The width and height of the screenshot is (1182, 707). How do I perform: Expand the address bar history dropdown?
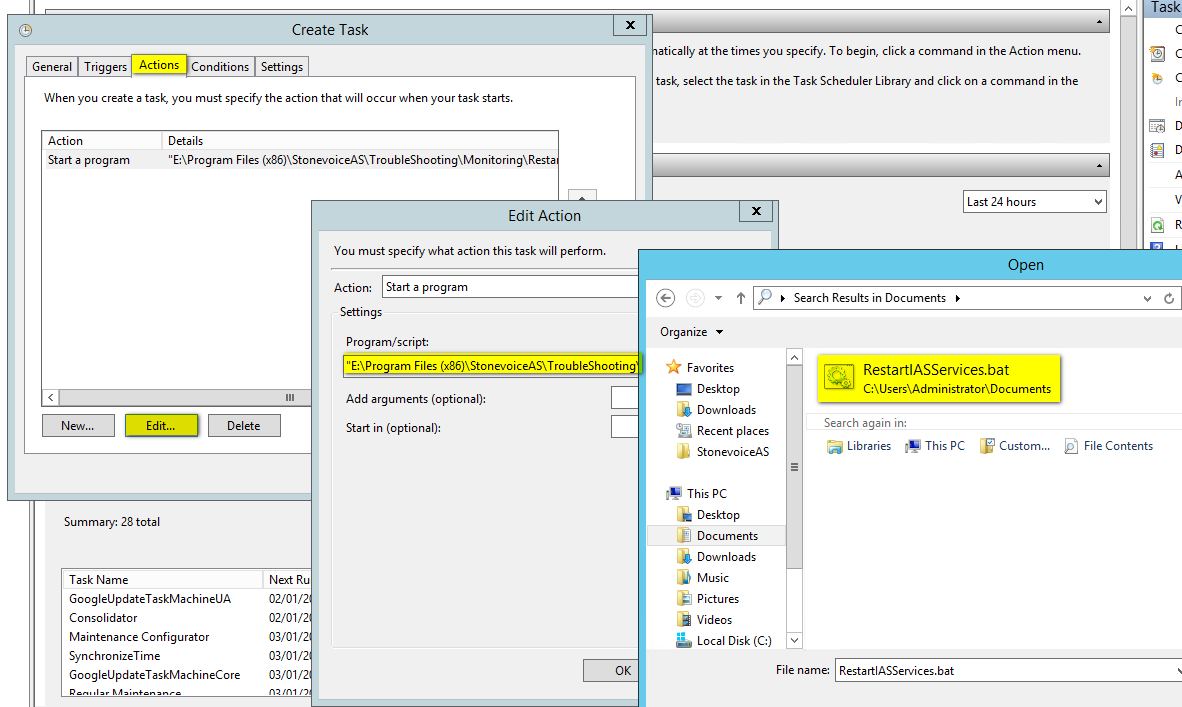coord(1147,298)
